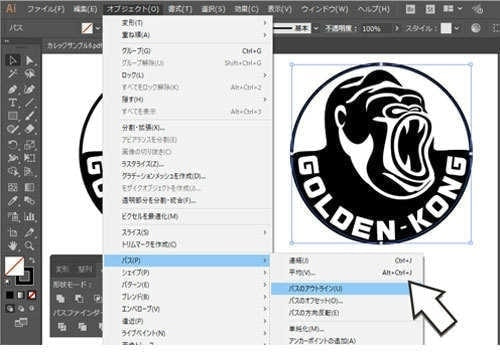Viewport: 500px width, 360px height.
Task: Select the Zoom tool
Action: tap(29, 246)
